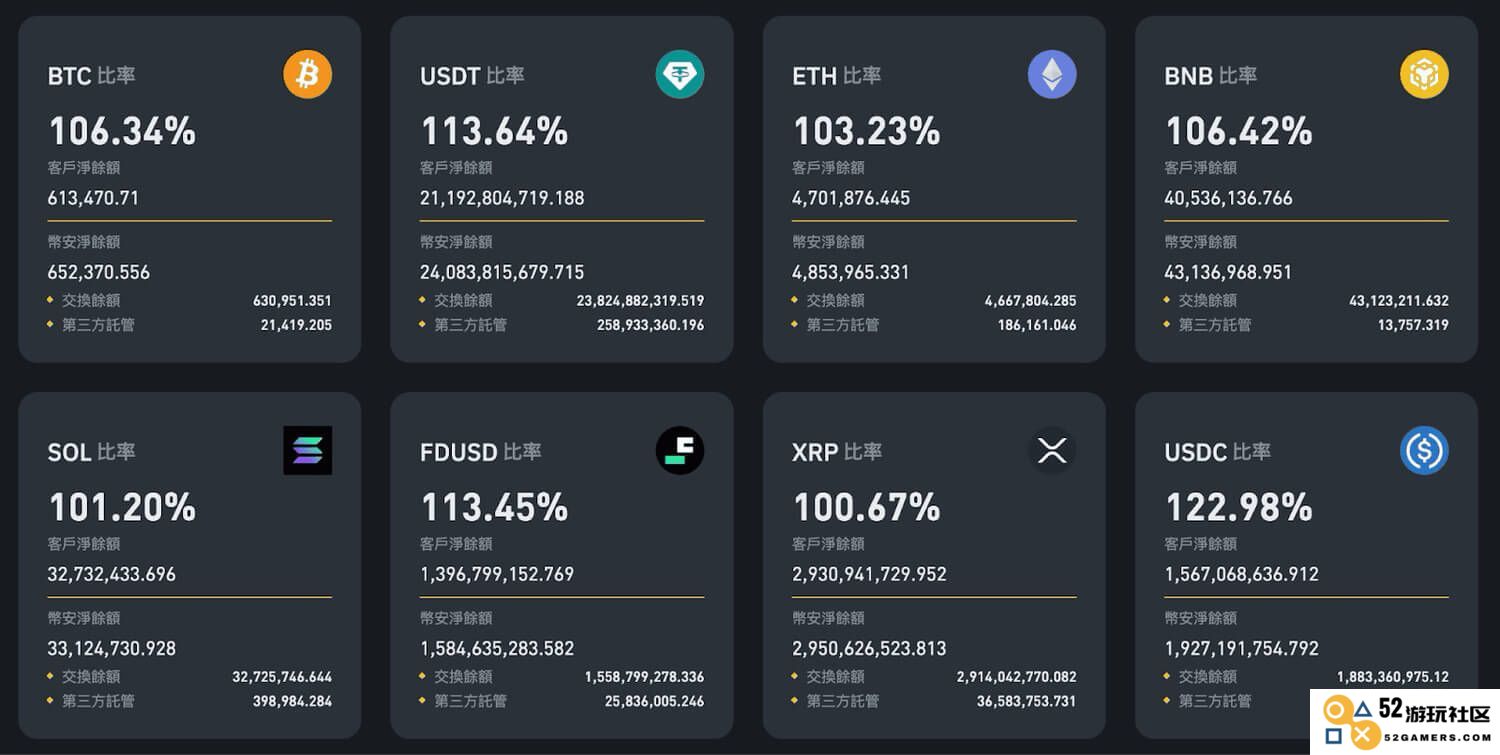Click the yellow divider line in ETH card
1500x755 pixels.
[934, 221]
